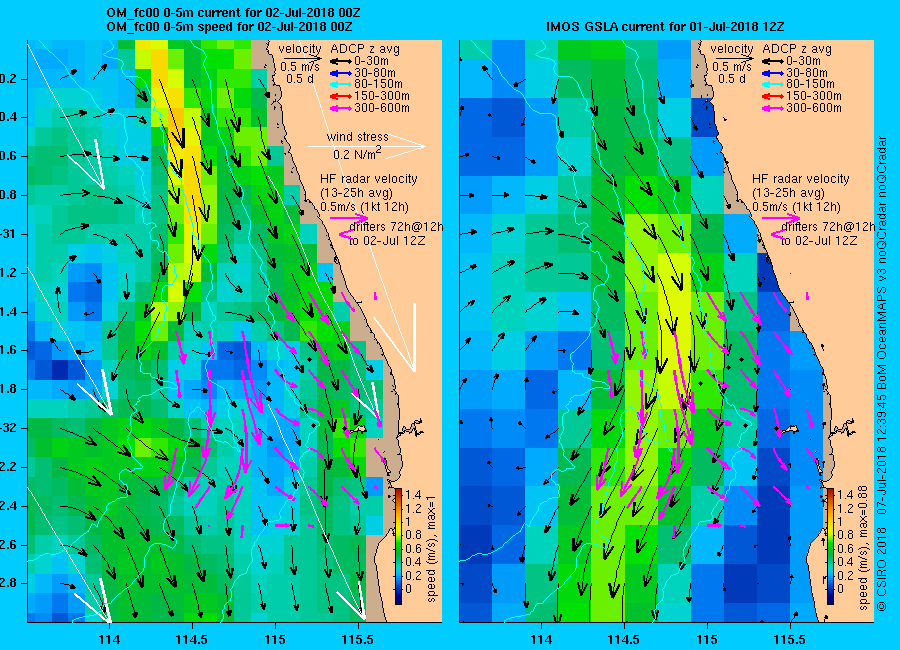The height and width of the screenshot is (650, 900).
Task: Click the 'velocity' label in left panel
Action: pos(300,49)
